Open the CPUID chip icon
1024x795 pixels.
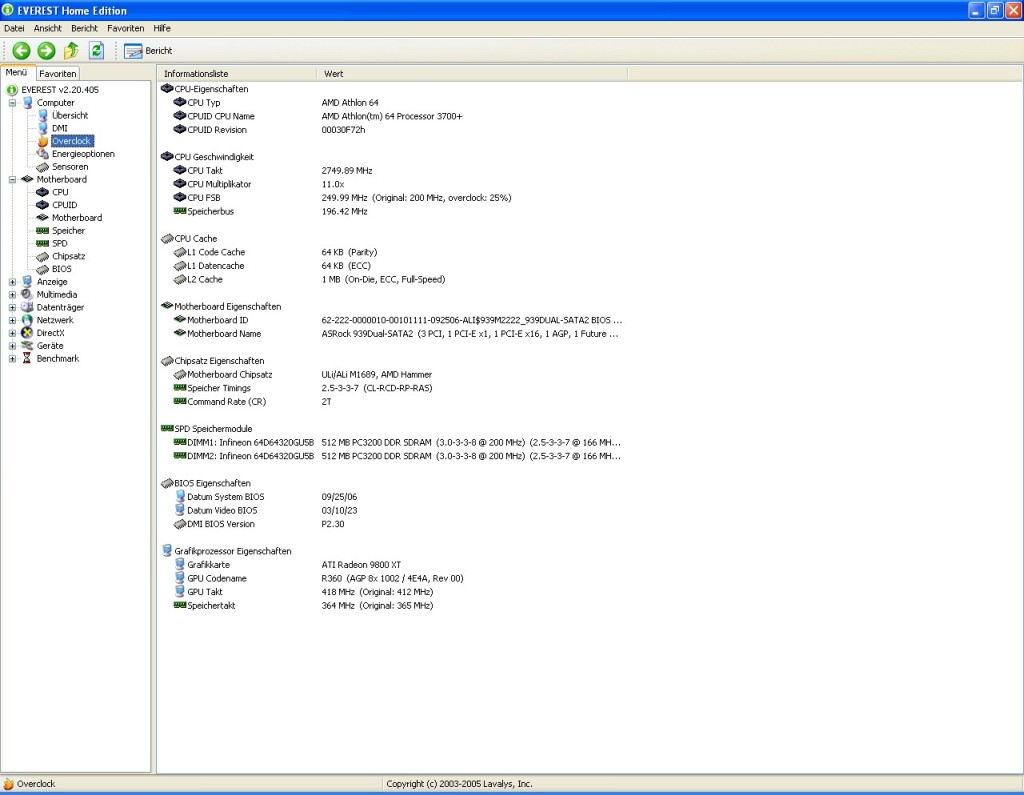pos(42,205)
